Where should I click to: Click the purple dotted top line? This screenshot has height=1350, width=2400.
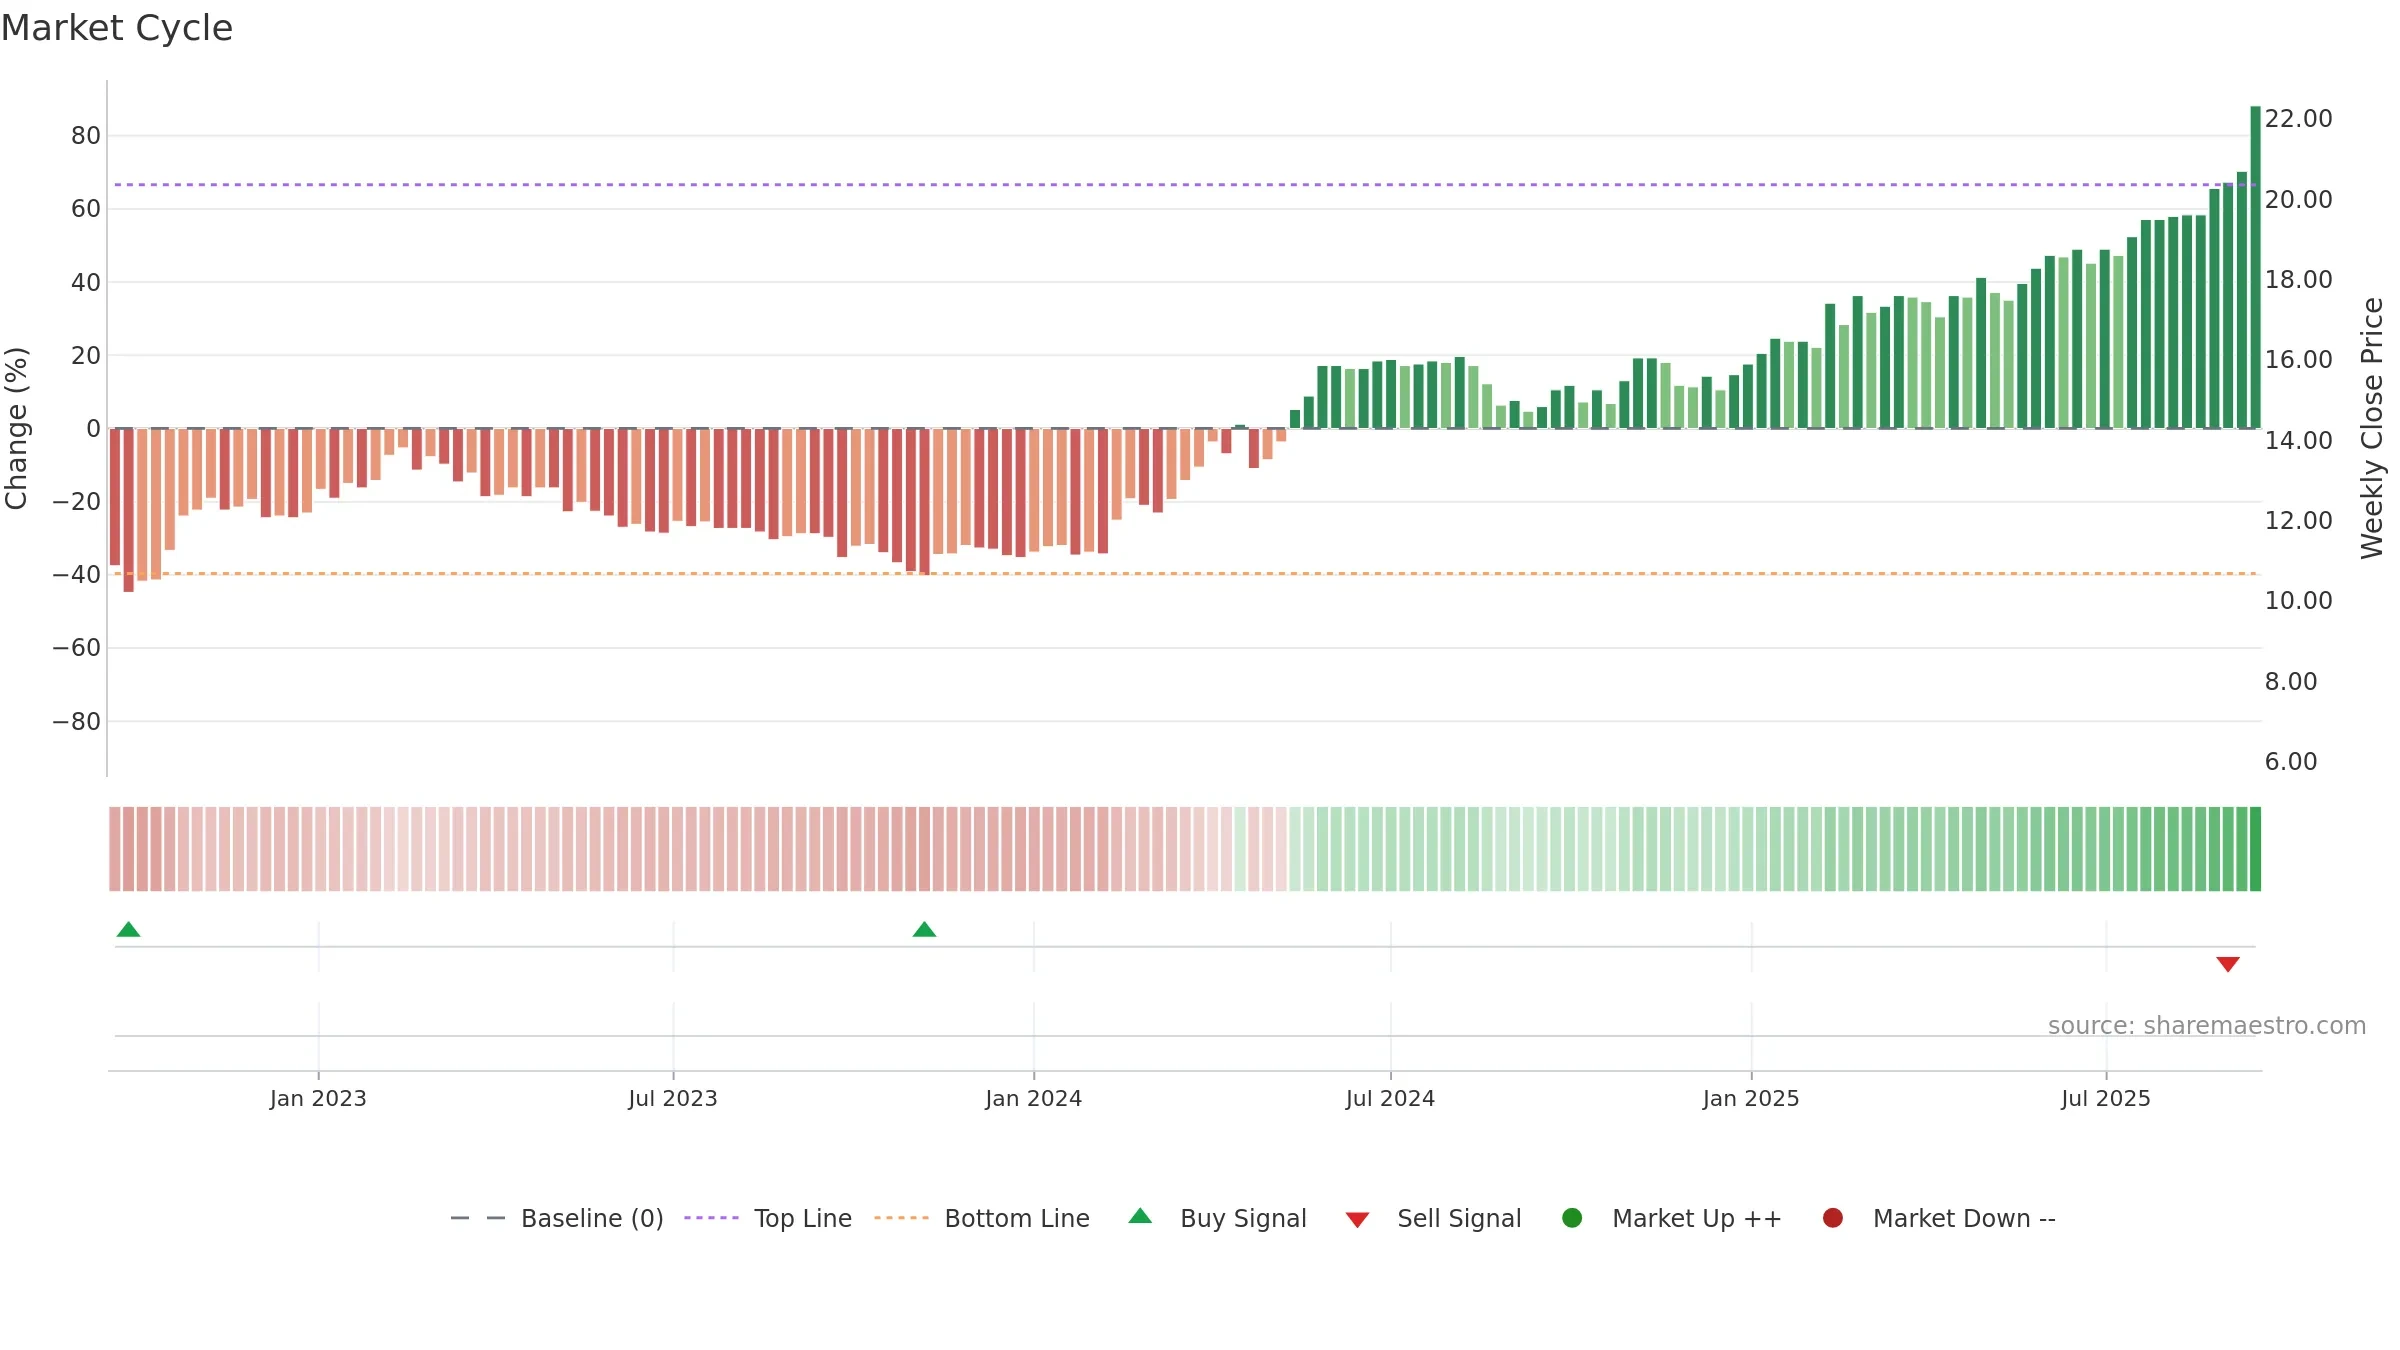click(1185, 184)
